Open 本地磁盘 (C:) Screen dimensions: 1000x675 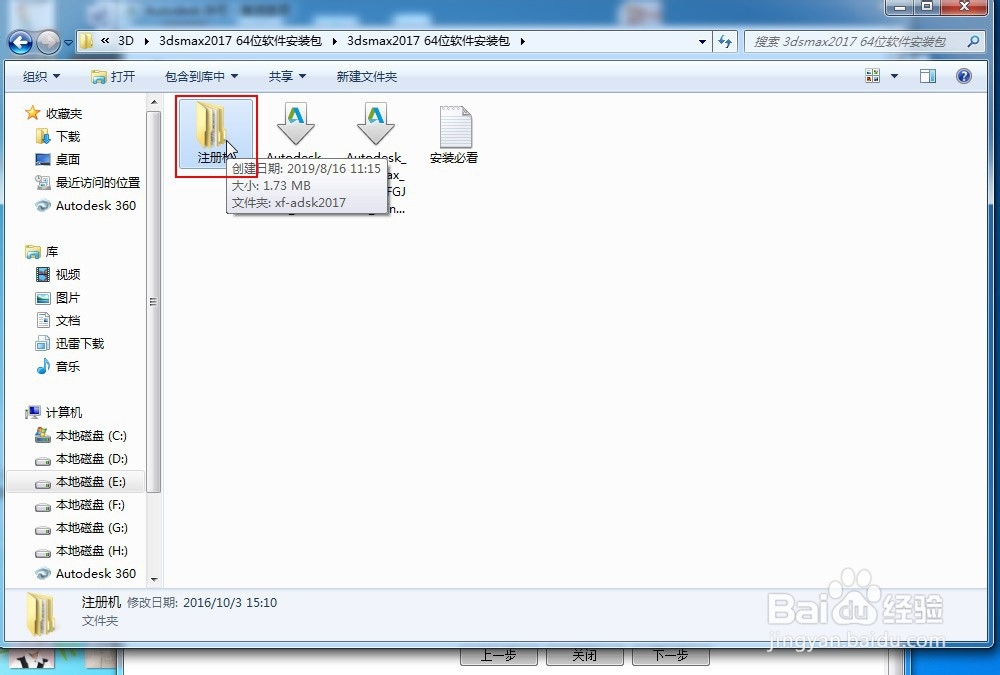[91, 436]
